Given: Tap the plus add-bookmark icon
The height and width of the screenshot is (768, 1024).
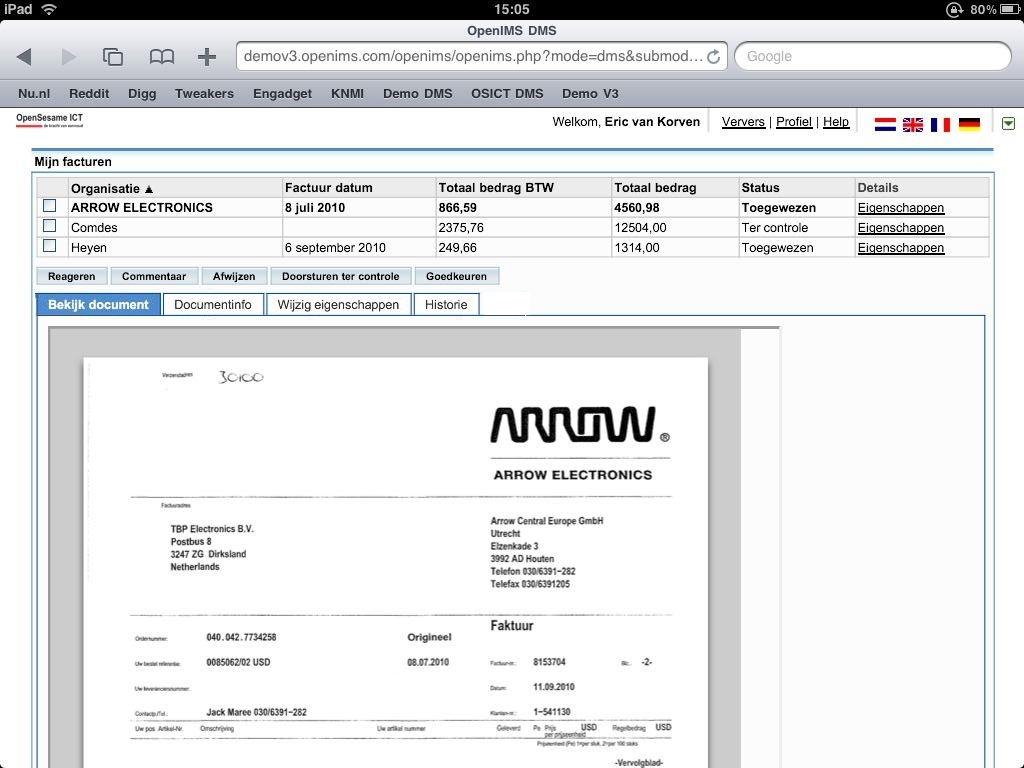Looking at the screenshot, I should click(207, 57).
